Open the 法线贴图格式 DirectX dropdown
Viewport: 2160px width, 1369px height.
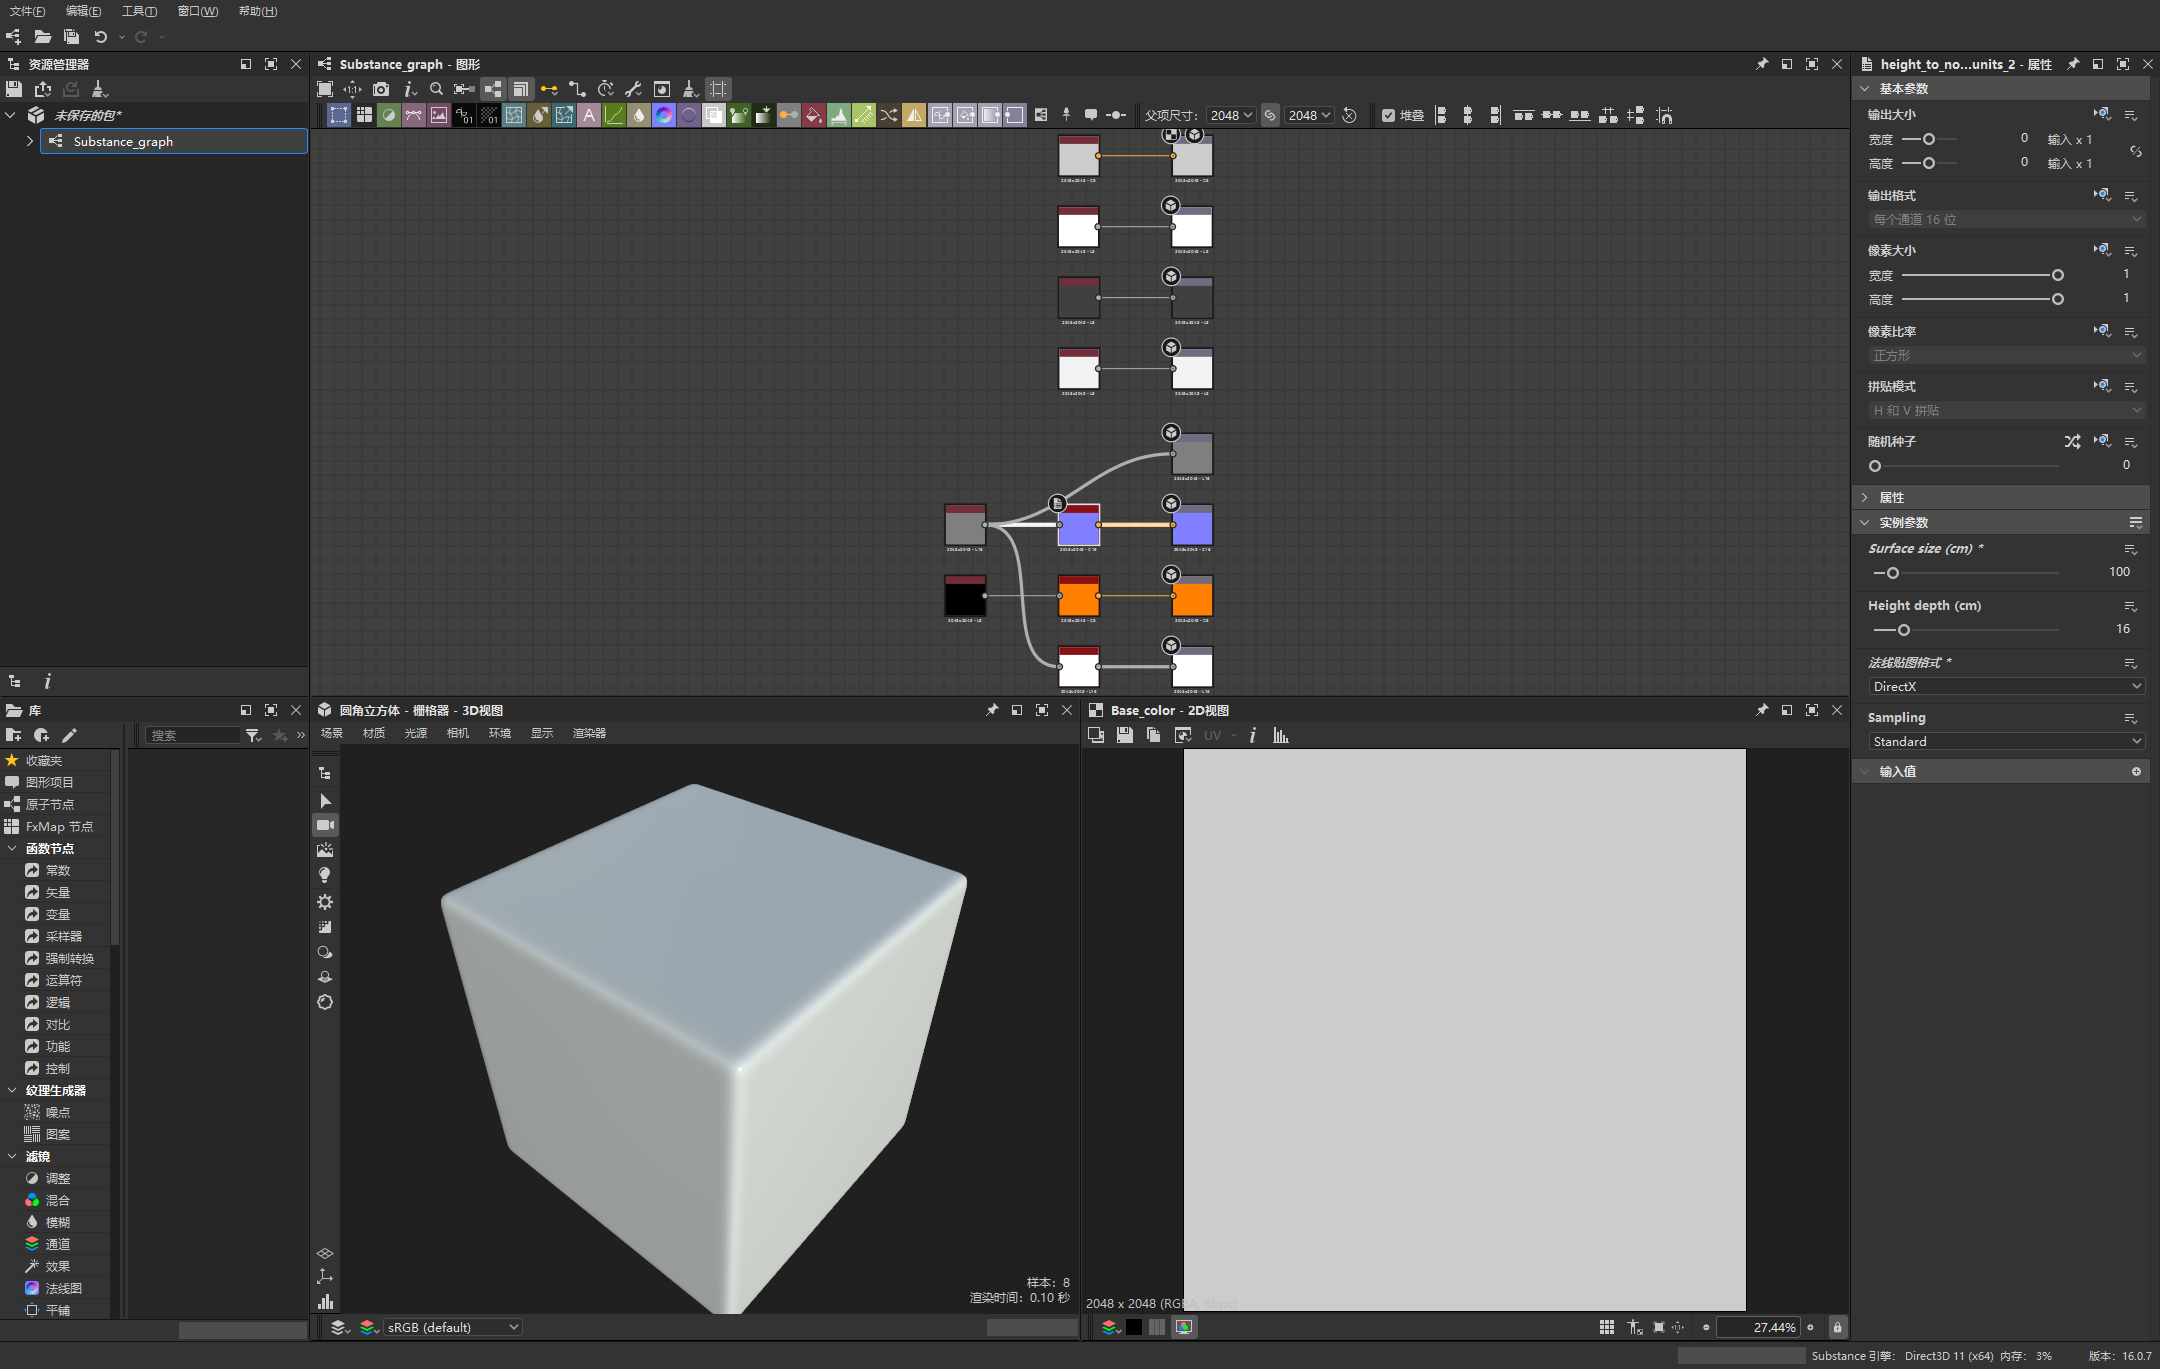point(2006,686)
